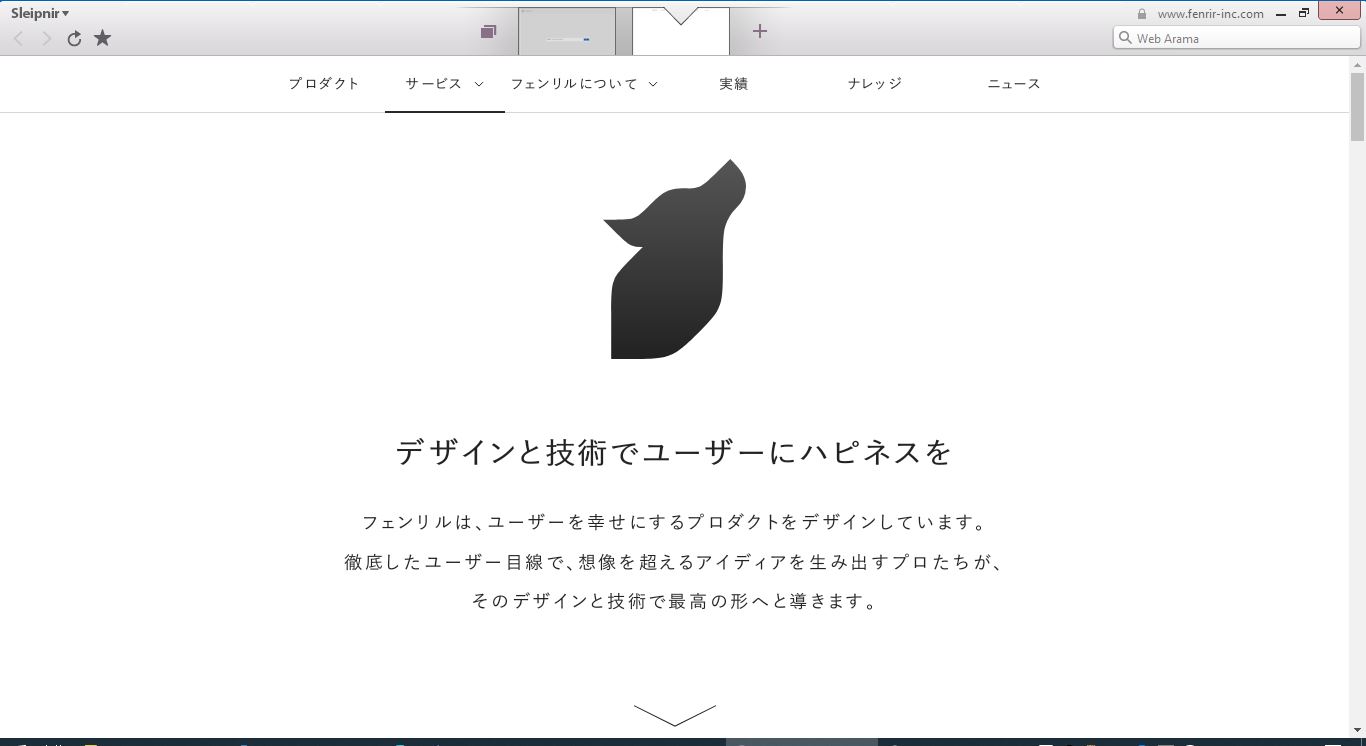1366x746 pixels.
Task: Click the padlock security icon
Action: click(x=1142, y=14)
